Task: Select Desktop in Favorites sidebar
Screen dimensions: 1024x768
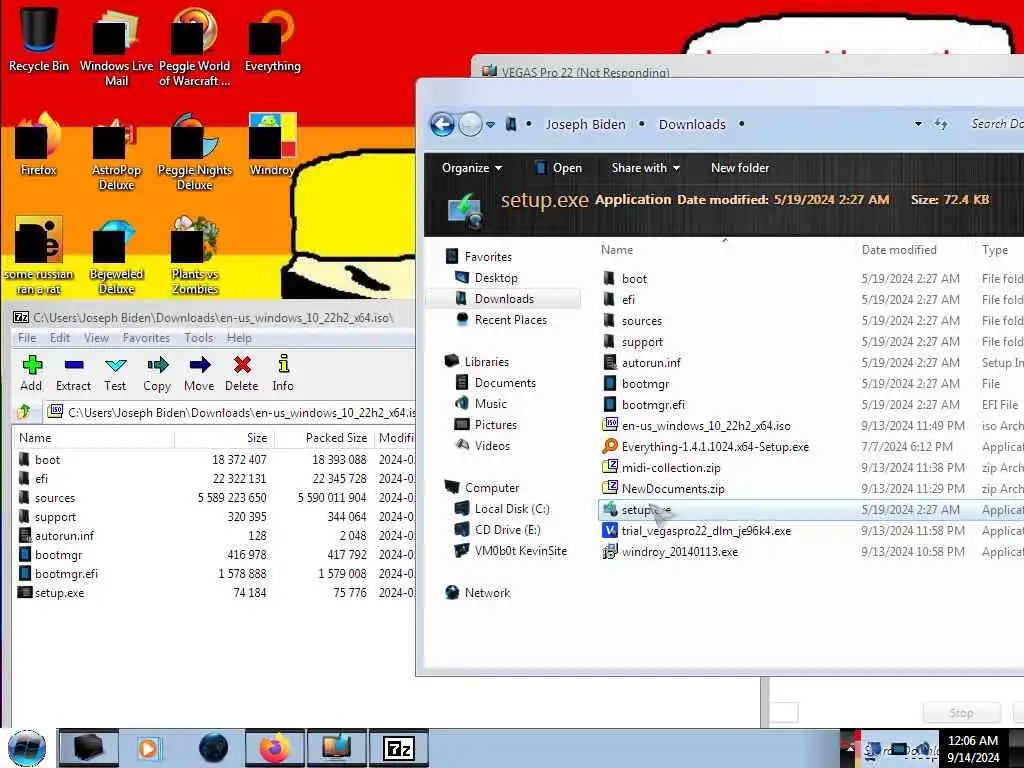Action: click(496, 278)
